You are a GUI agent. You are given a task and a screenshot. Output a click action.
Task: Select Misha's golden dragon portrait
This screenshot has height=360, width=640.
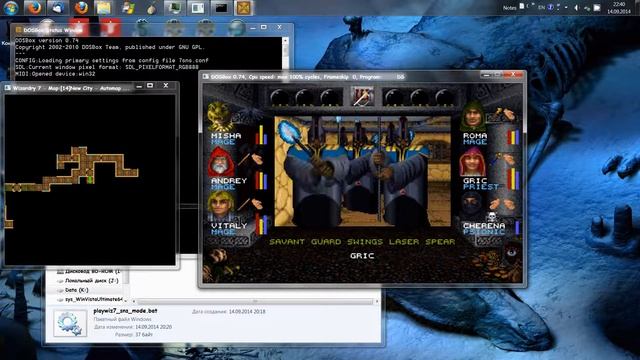[x=220, y=116]
